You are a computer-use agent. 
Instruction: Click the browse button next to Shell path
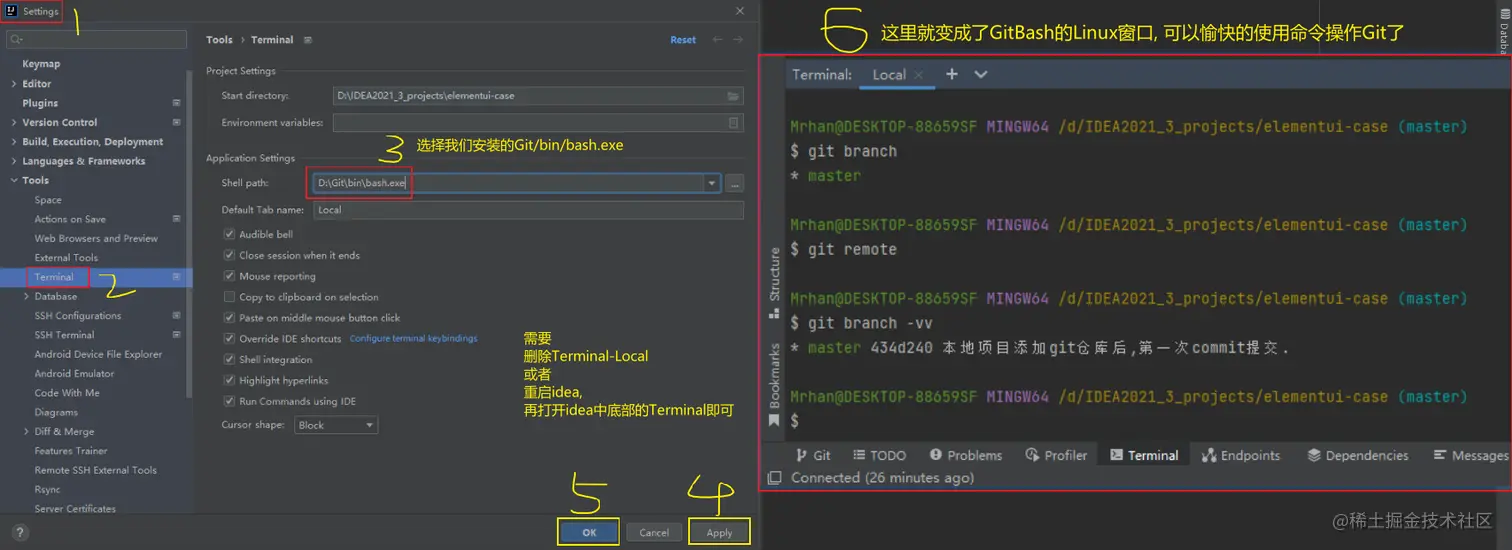(735, 184)
